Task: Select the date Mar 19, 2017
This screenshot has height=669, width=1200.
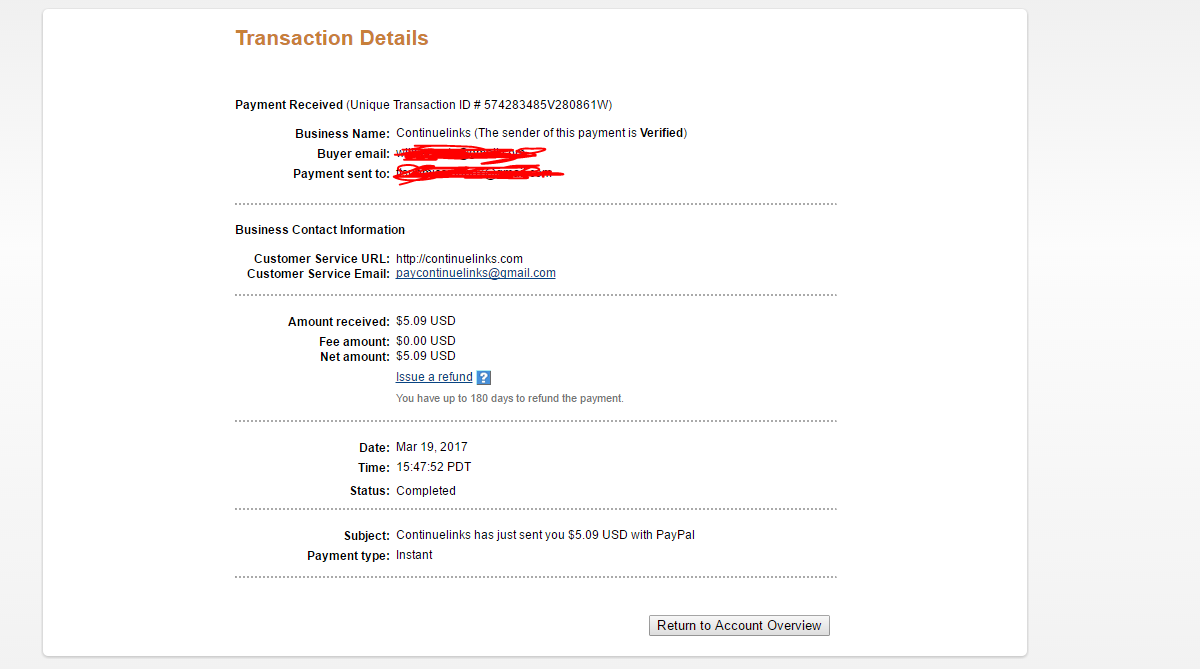Action: [x=431, y=447]
